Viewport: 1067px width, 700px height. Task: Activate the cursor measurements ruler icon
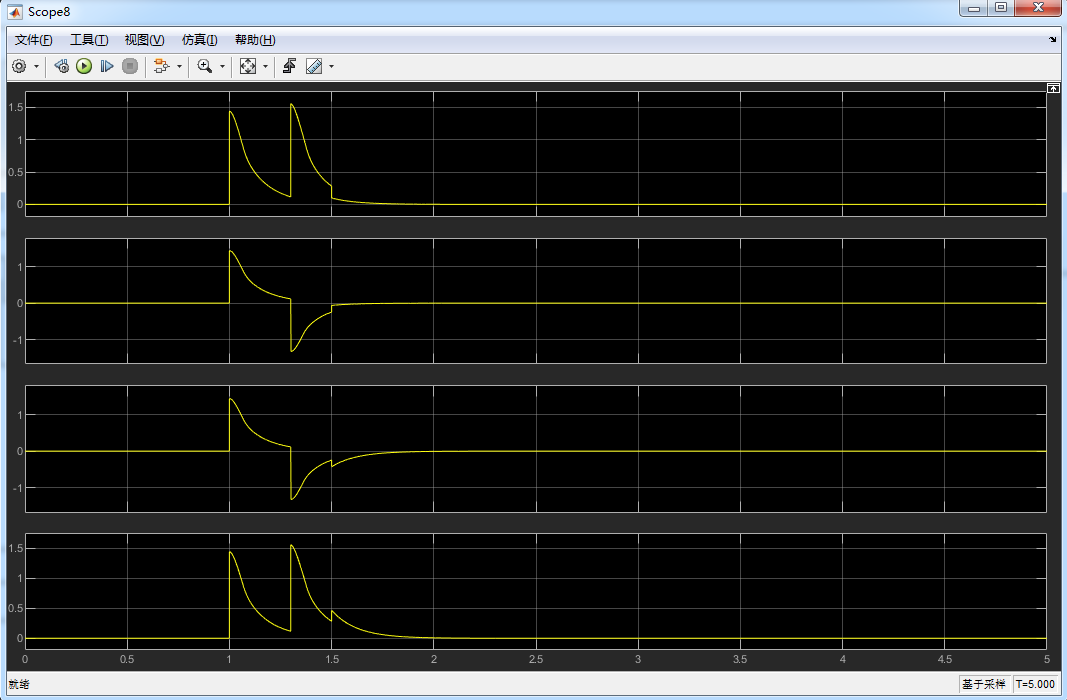point(314,66)
